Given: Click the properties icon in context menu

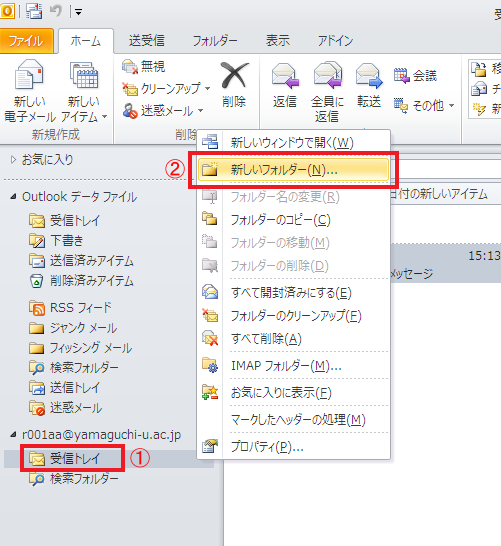Looking at the screenshot, I should [x=210, y=446].
